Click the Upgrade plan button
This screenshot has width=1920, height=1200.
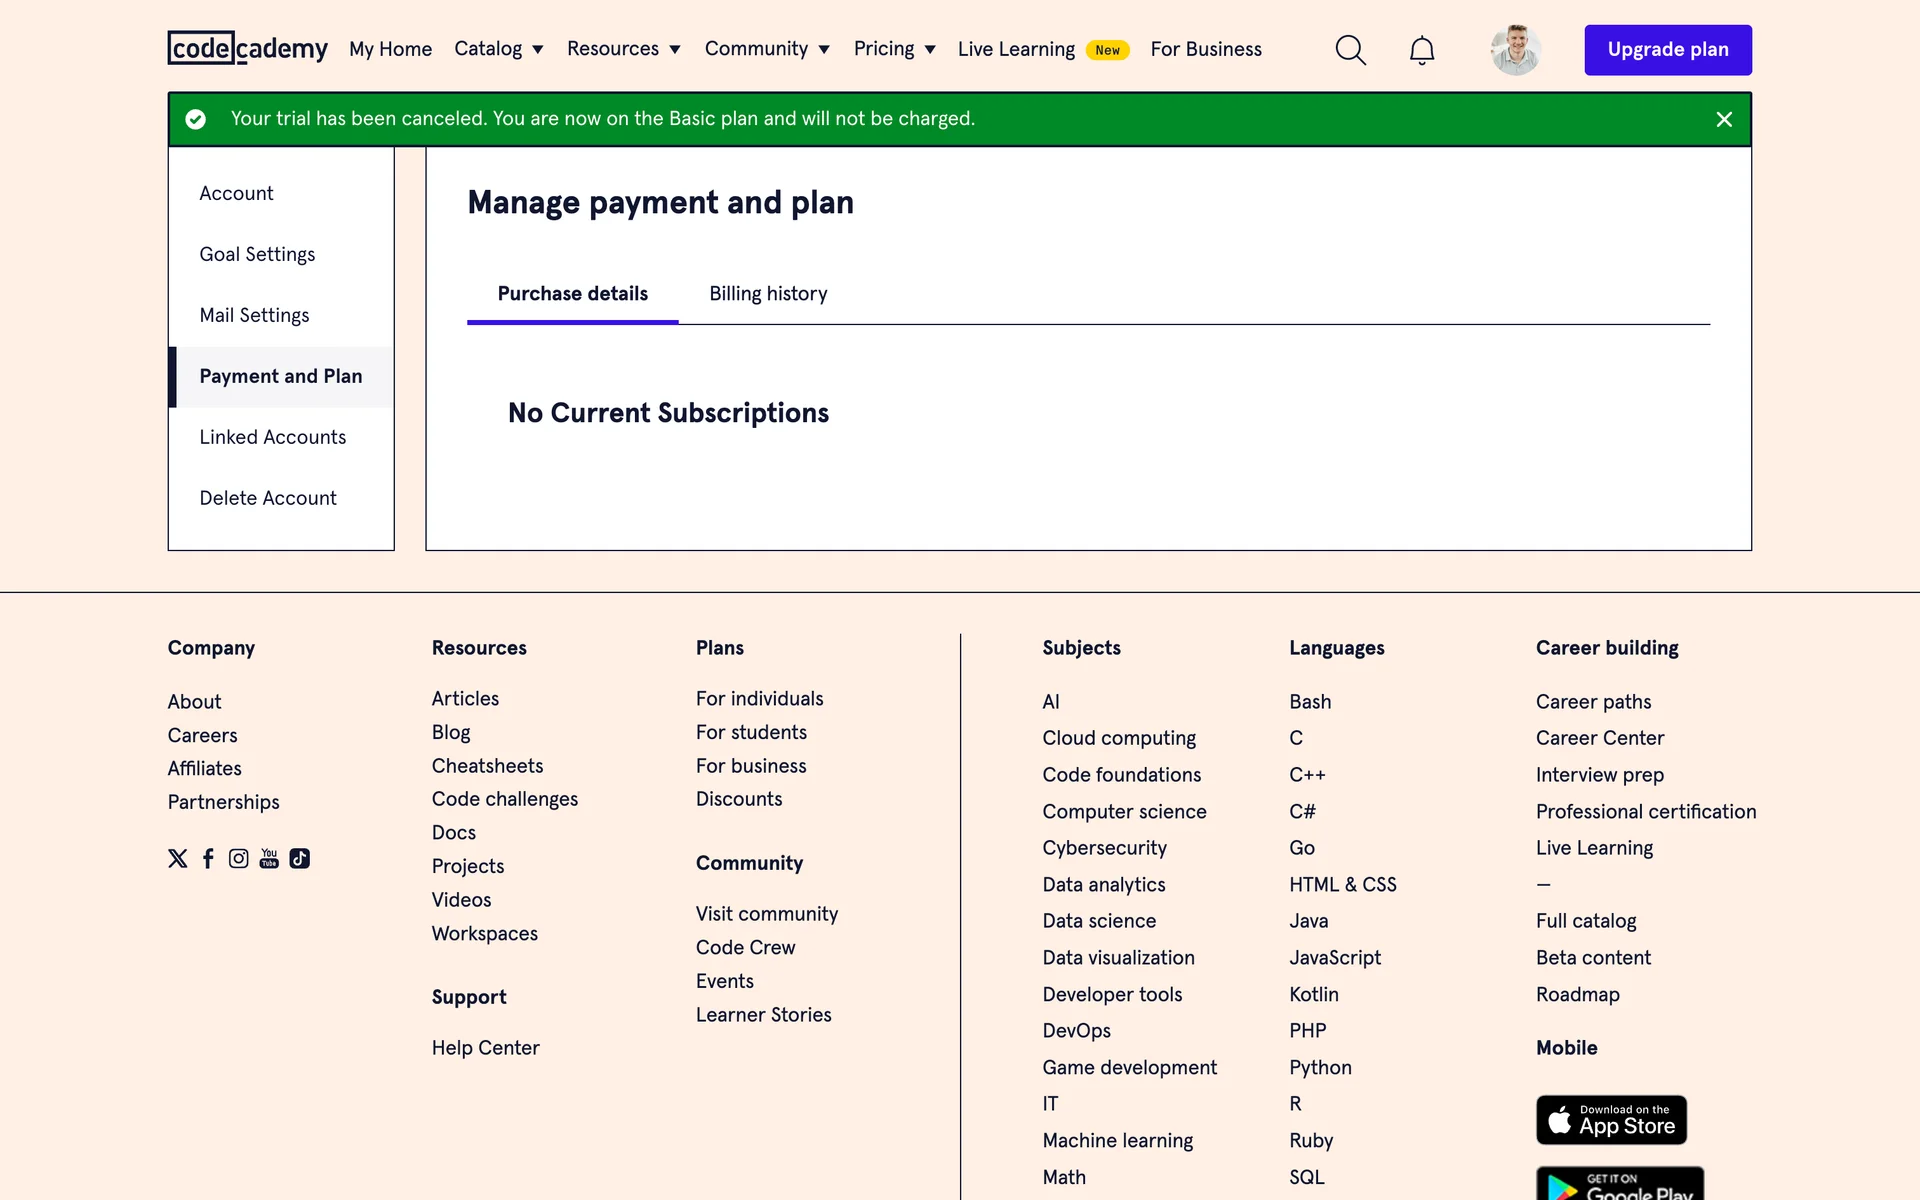(1667, 50)
